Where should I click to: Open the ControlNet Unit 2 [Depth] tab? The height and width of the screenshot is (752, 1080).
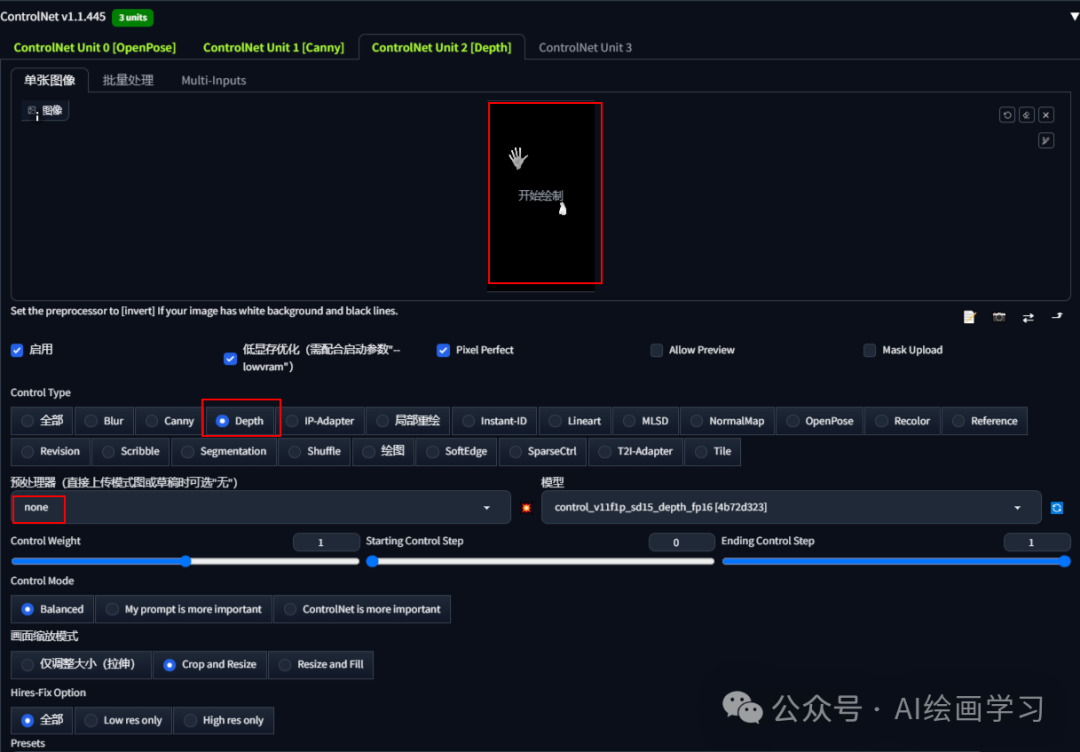[442, 48]
